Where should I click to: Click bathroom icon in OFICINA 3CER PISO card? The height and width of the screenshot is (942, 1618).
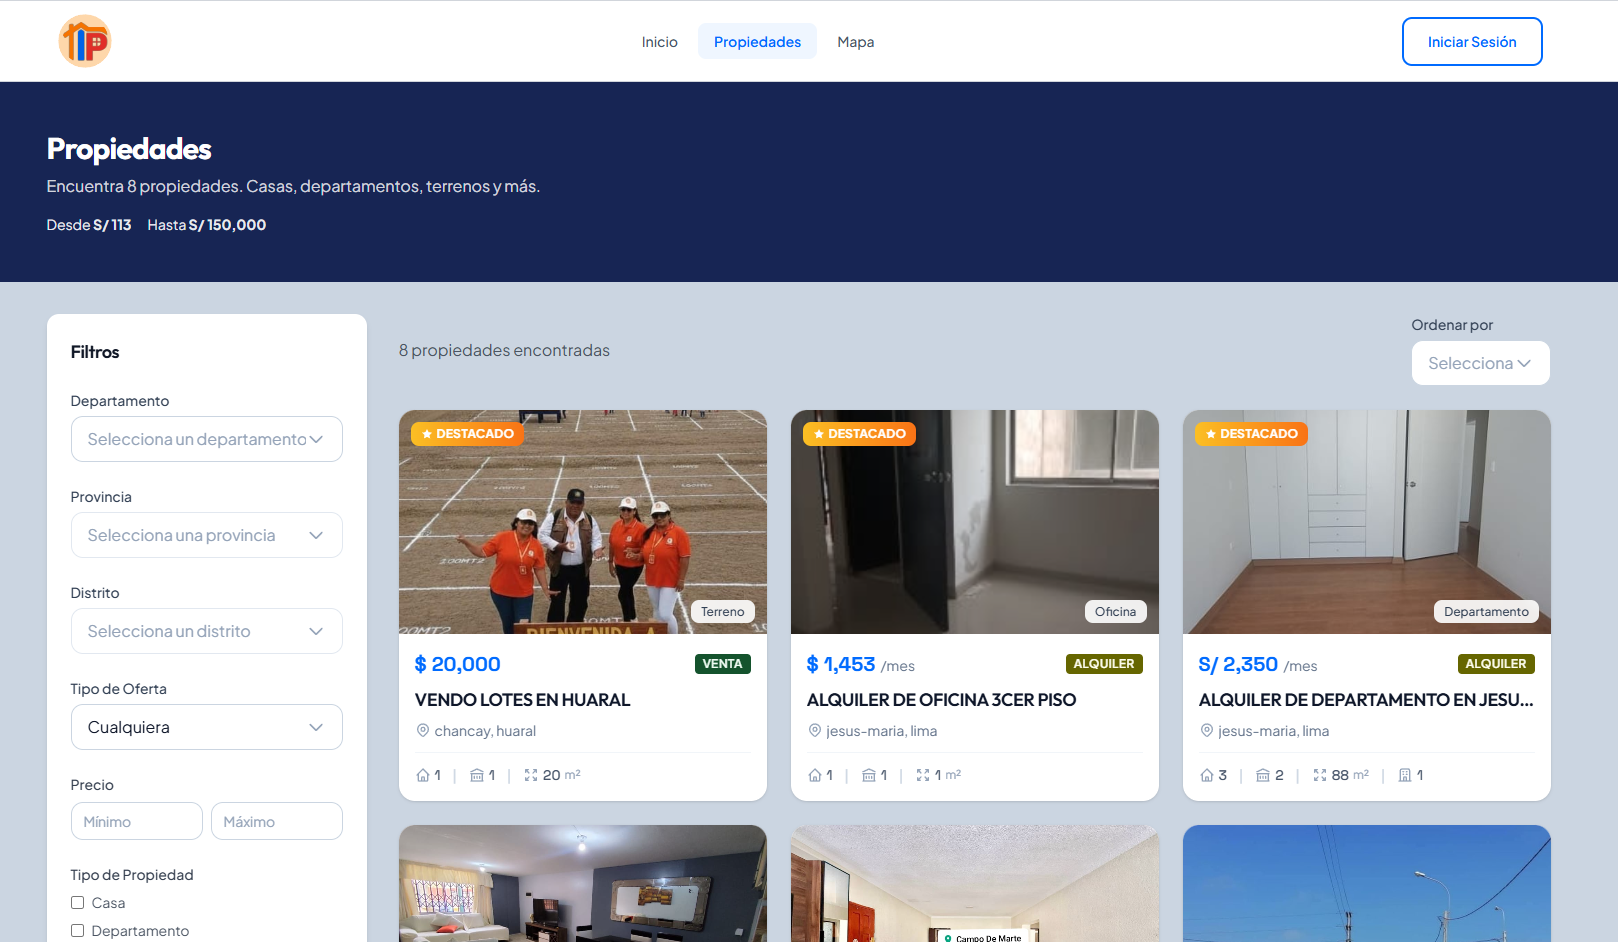[869, 775]
